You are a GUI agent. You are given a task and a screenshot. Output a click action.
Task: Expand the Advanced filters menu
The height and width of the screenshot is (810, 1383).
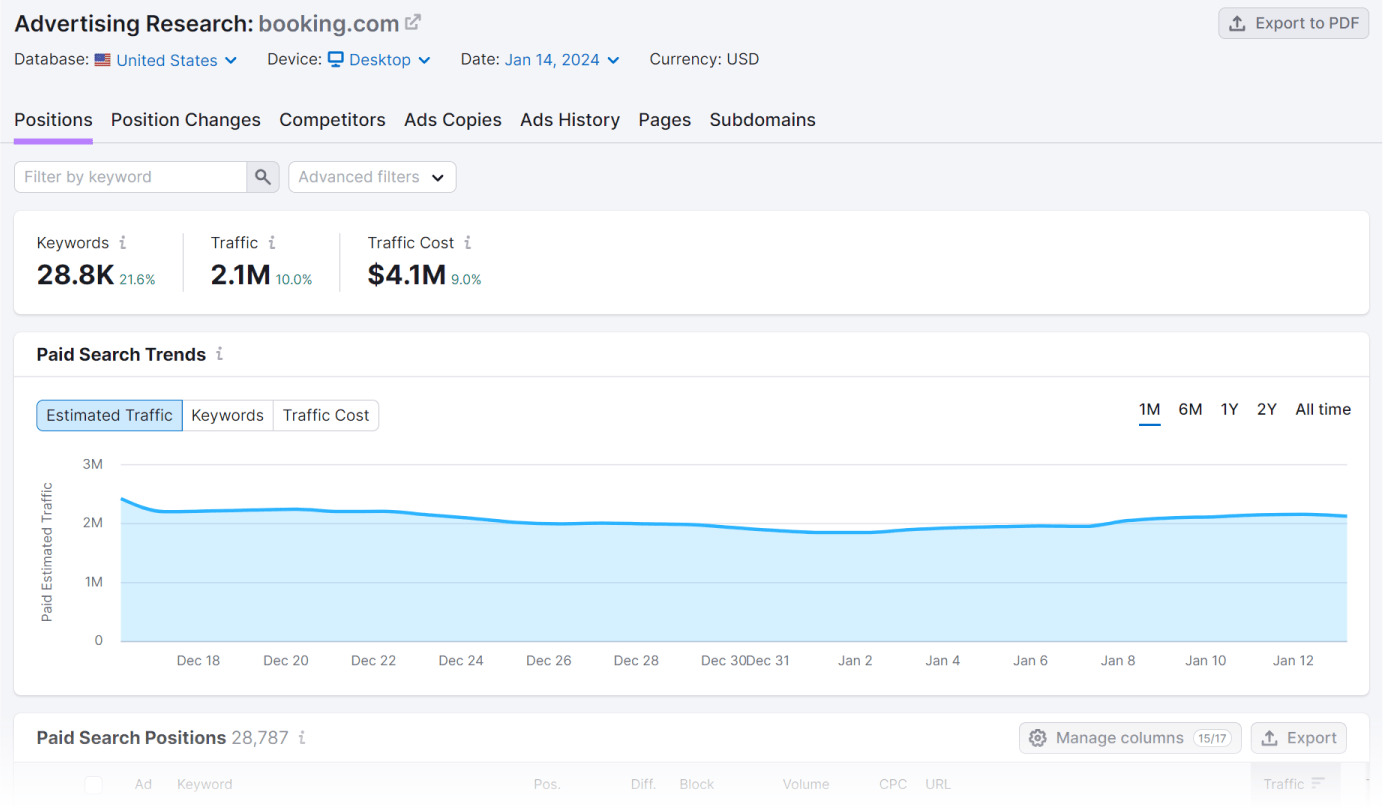[372, 176]
